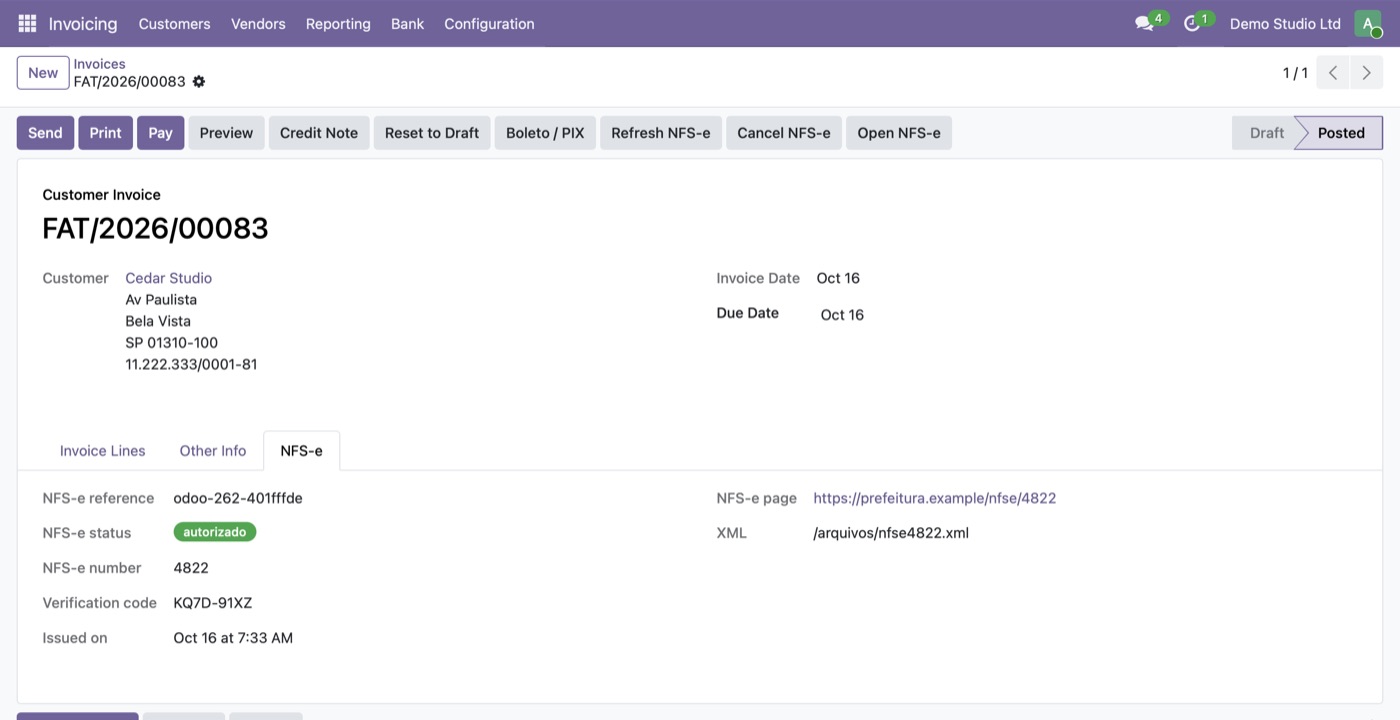The image size is (1400, 720).
Task: Switch to the Other Info tab
Action: coord(213,451)
